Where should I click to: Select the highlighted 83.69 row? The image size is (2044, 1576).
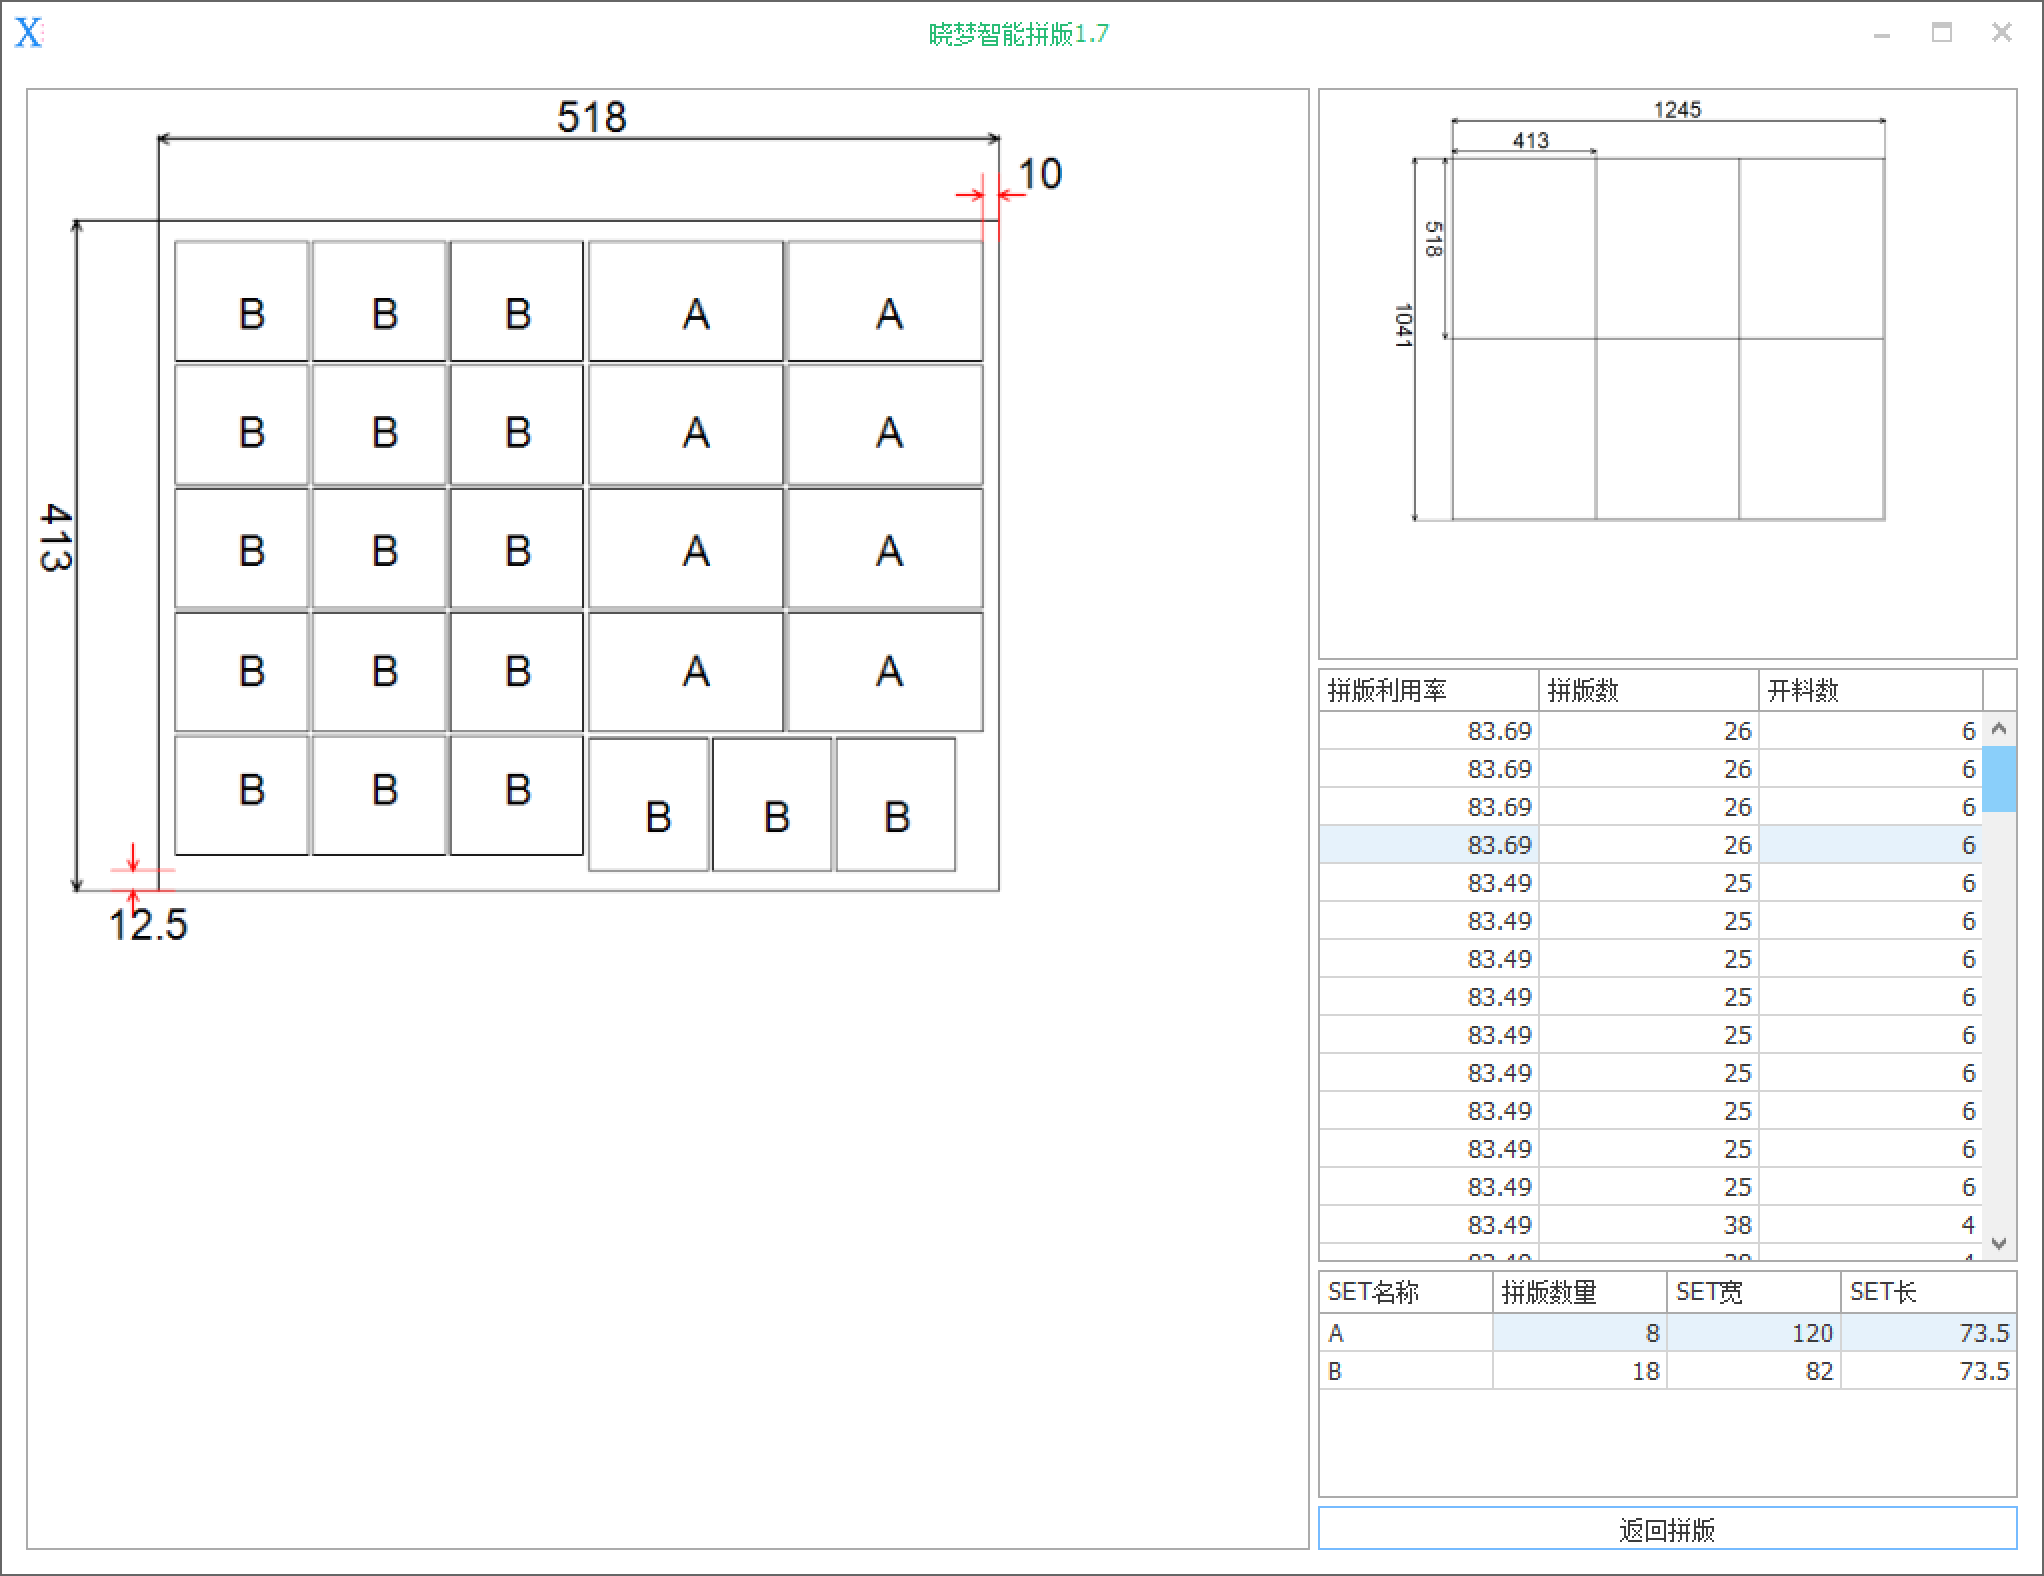(x=1650, y=845)
